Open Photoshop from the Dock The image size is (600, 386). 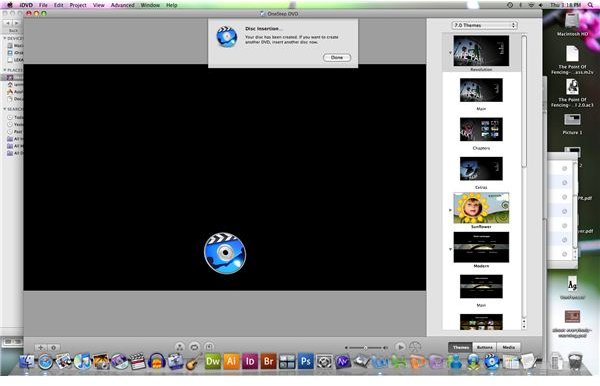tap(305, 361)
